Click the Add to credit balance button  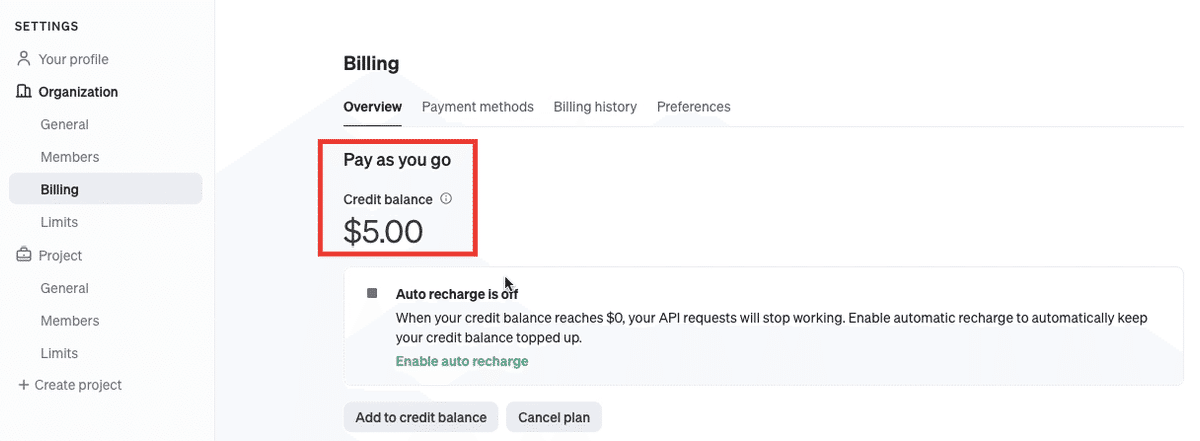(x=421, y=417)
